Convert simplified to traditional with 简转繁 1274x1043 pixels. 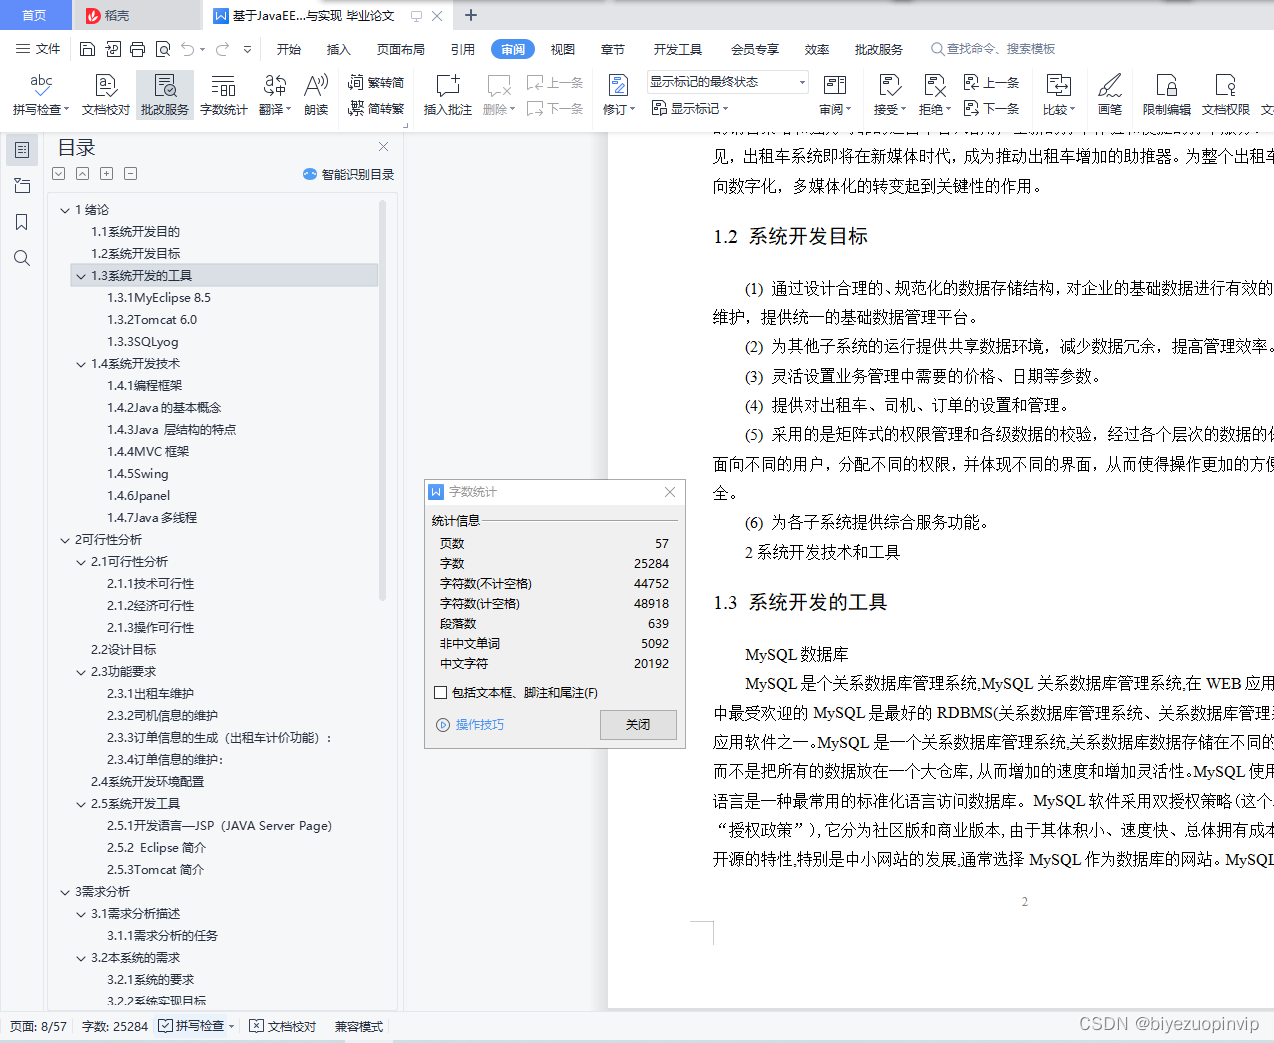point(376,108)
